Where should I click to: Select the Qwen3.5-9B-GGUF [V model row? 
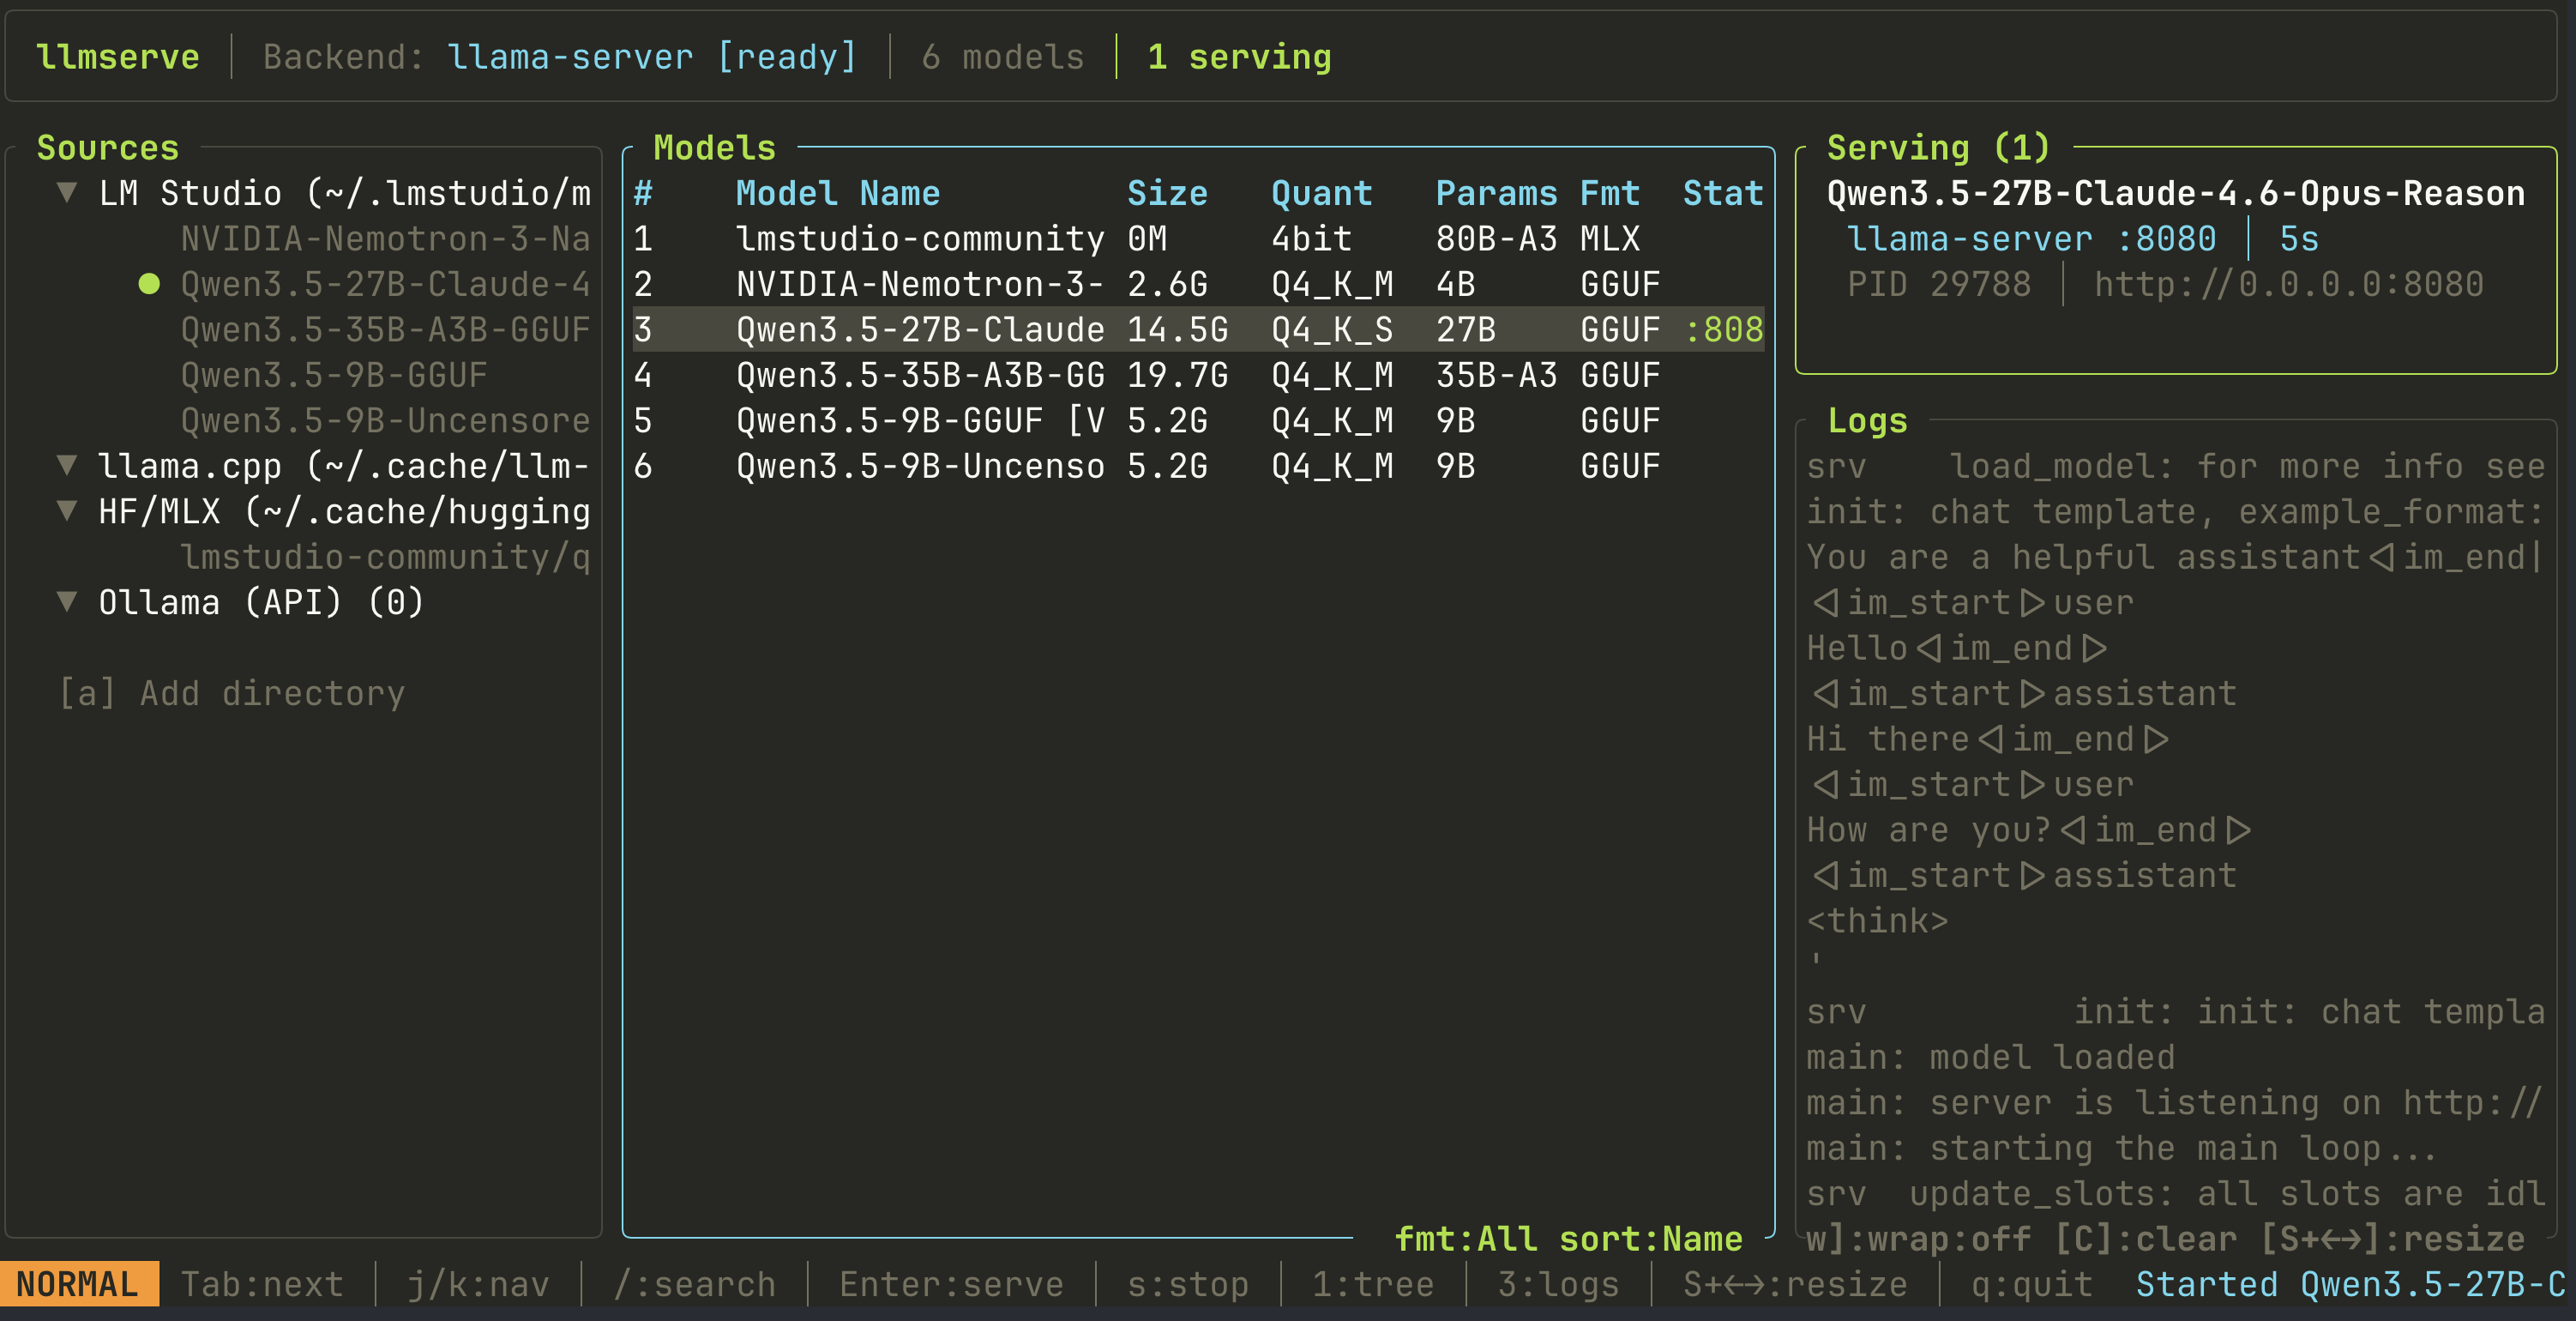(x=1198, y=420)
